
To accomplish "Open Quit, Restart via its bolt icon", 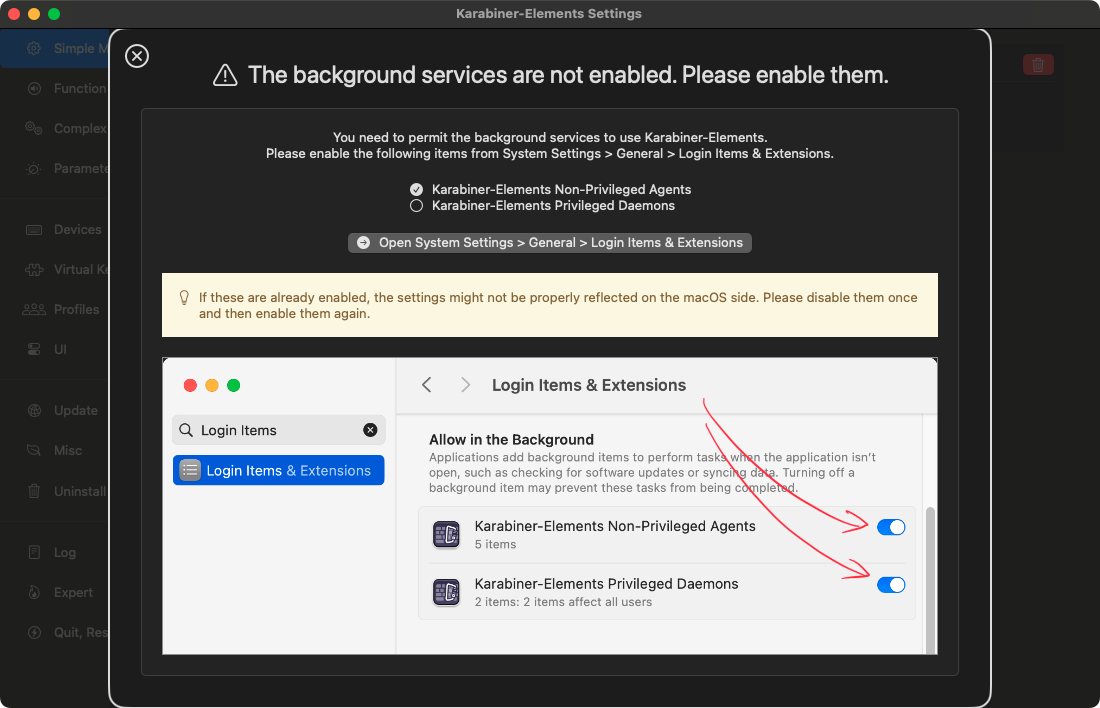I will click(x=34, y=632).
